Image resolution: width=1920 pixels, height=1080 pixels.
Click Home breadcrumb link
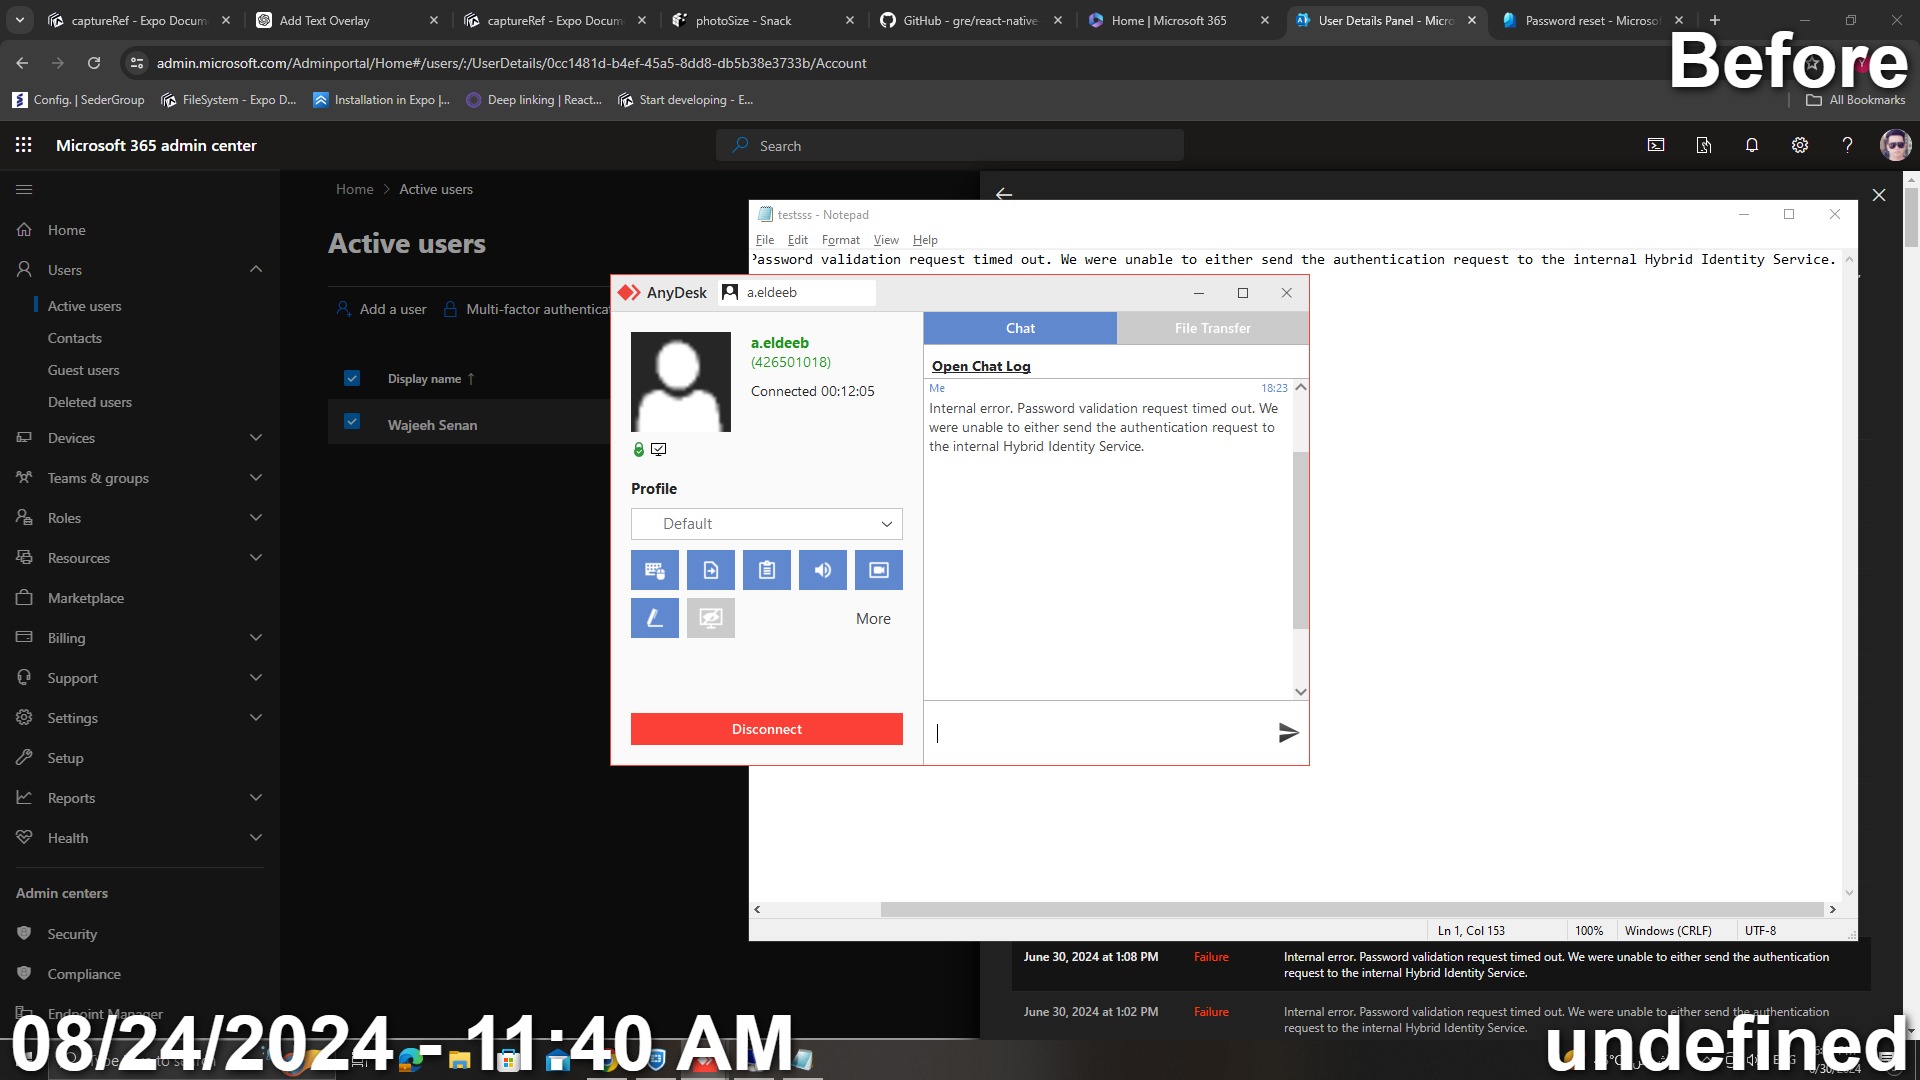[x=354, y=189]
